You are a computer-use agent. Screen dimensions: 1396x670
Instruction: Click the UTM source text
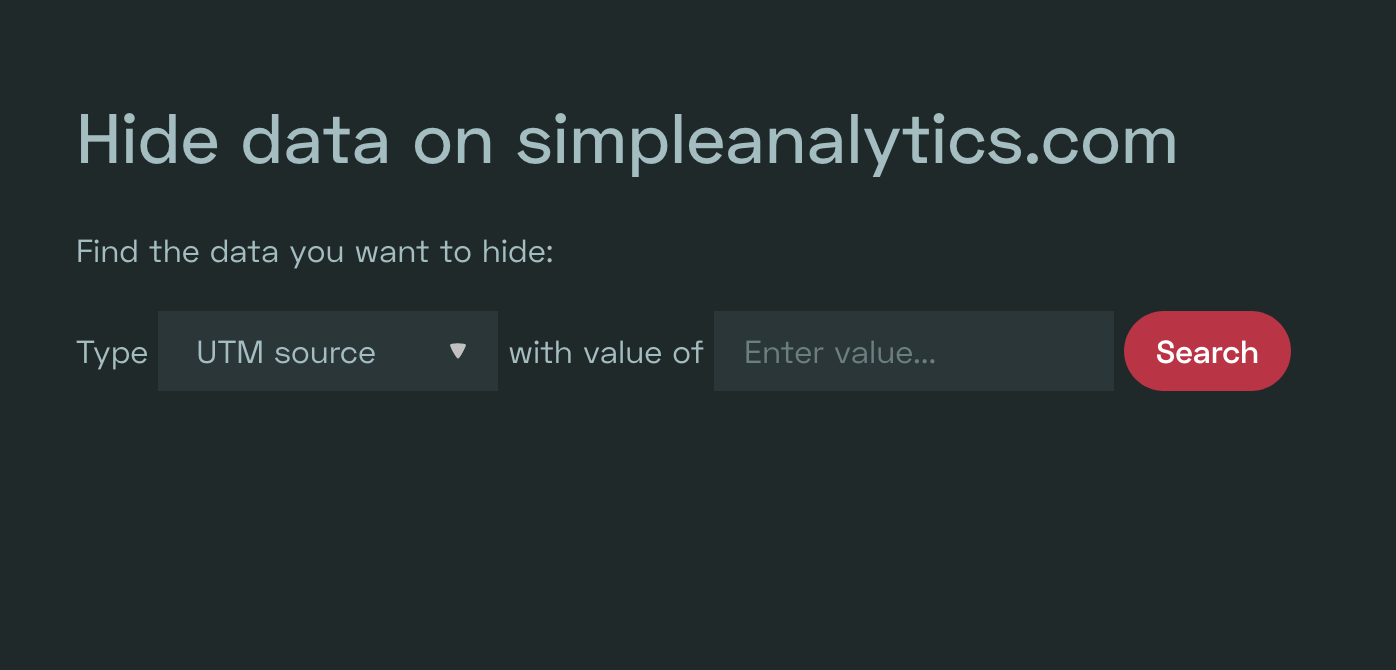click(x=286, y=352)
